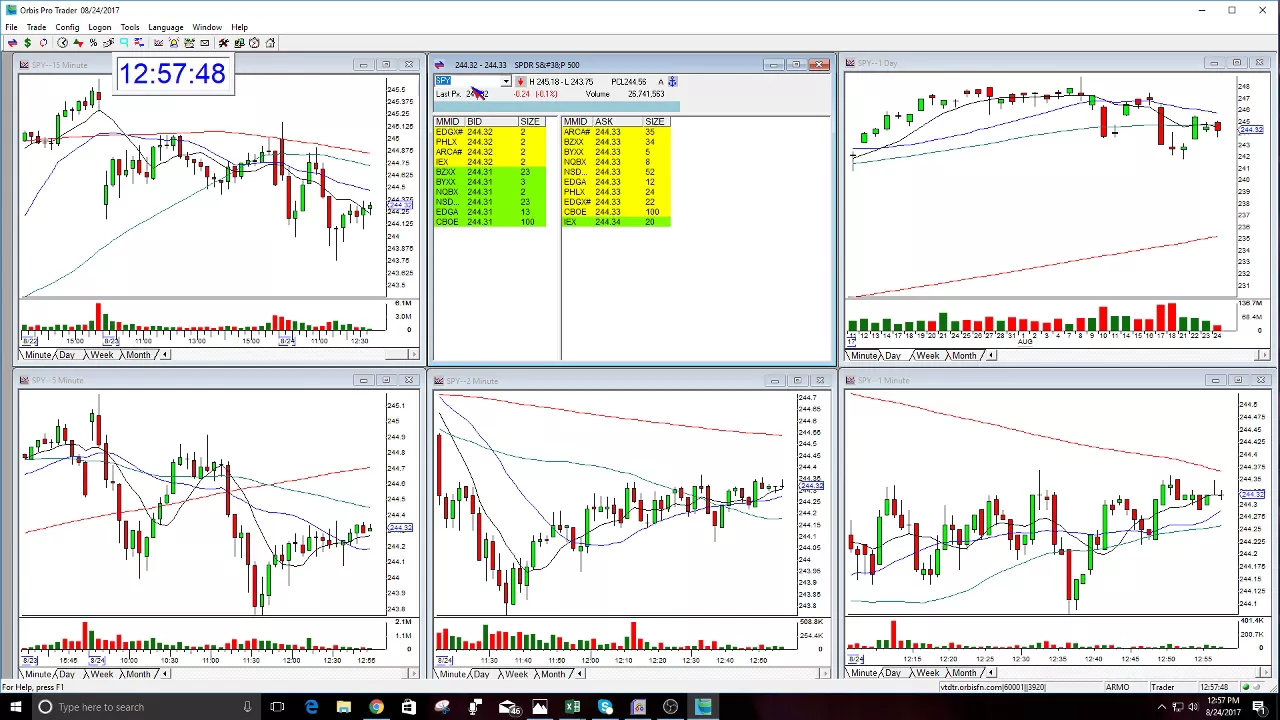Viewport: 1280px width, 720px height.
Task: Open Skype from the taskbar
Action: click(605, 707)
